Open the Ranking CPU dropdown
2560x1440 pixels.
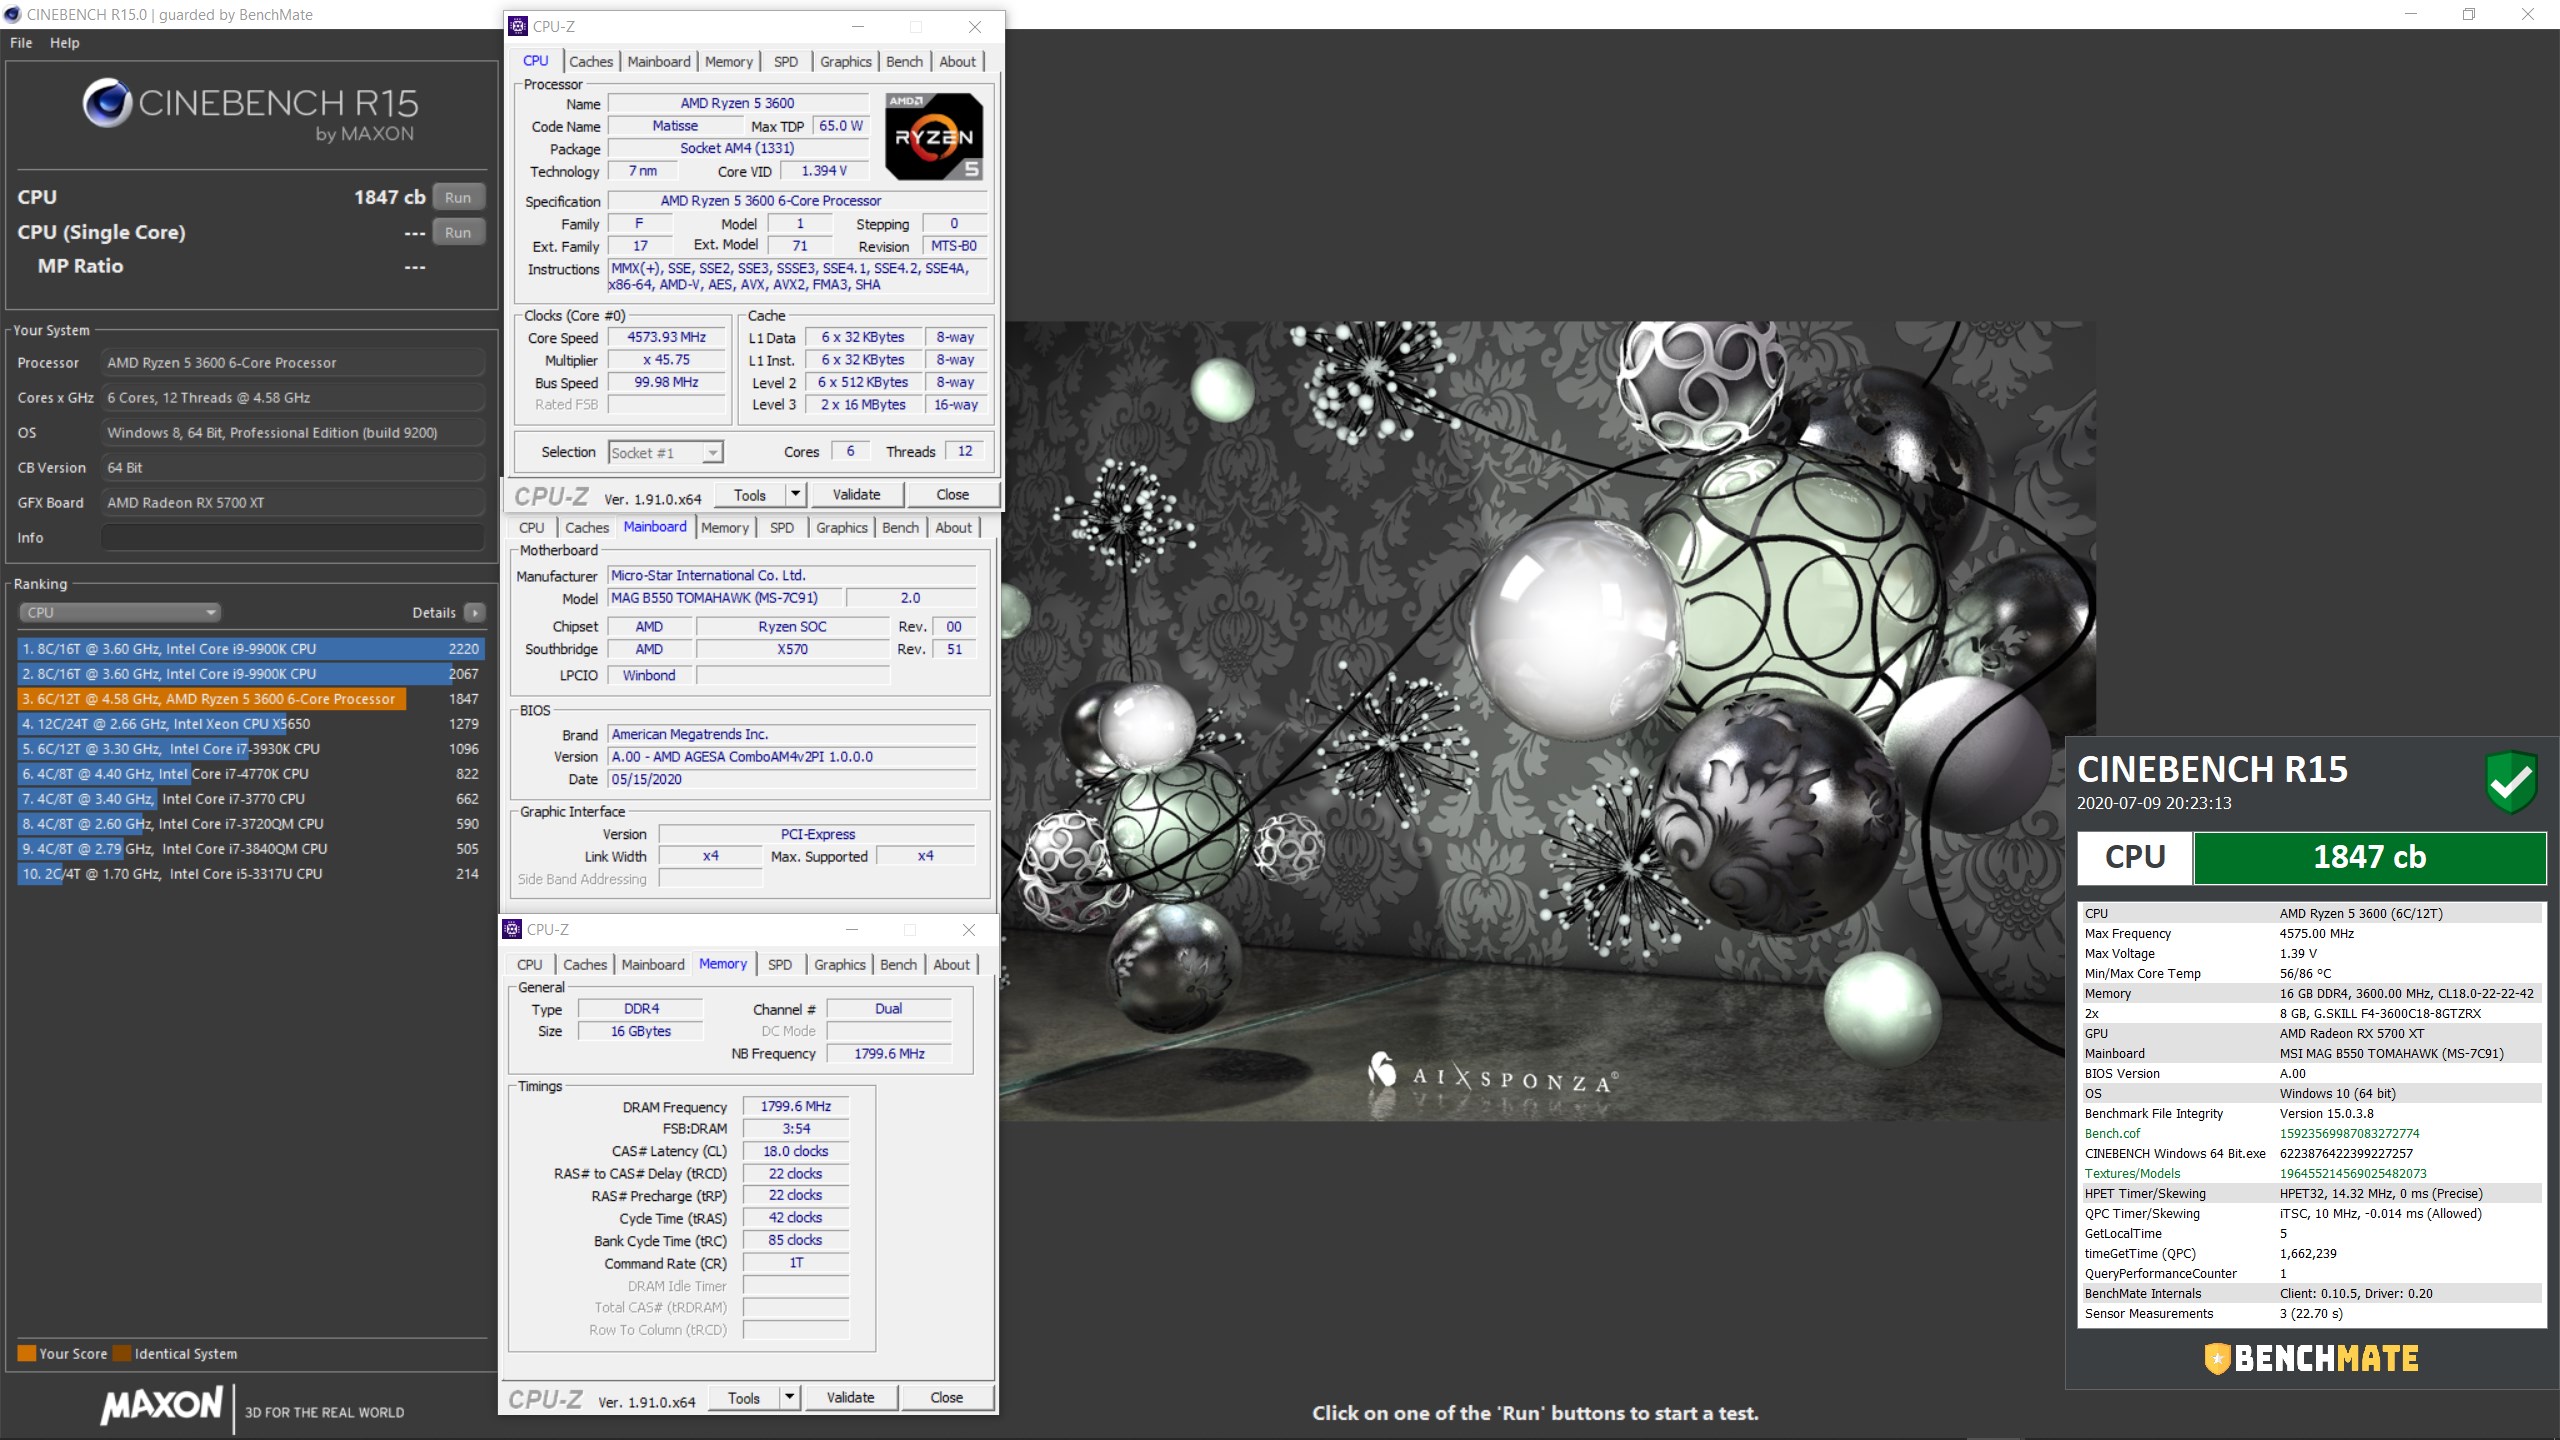click(119, 613)
